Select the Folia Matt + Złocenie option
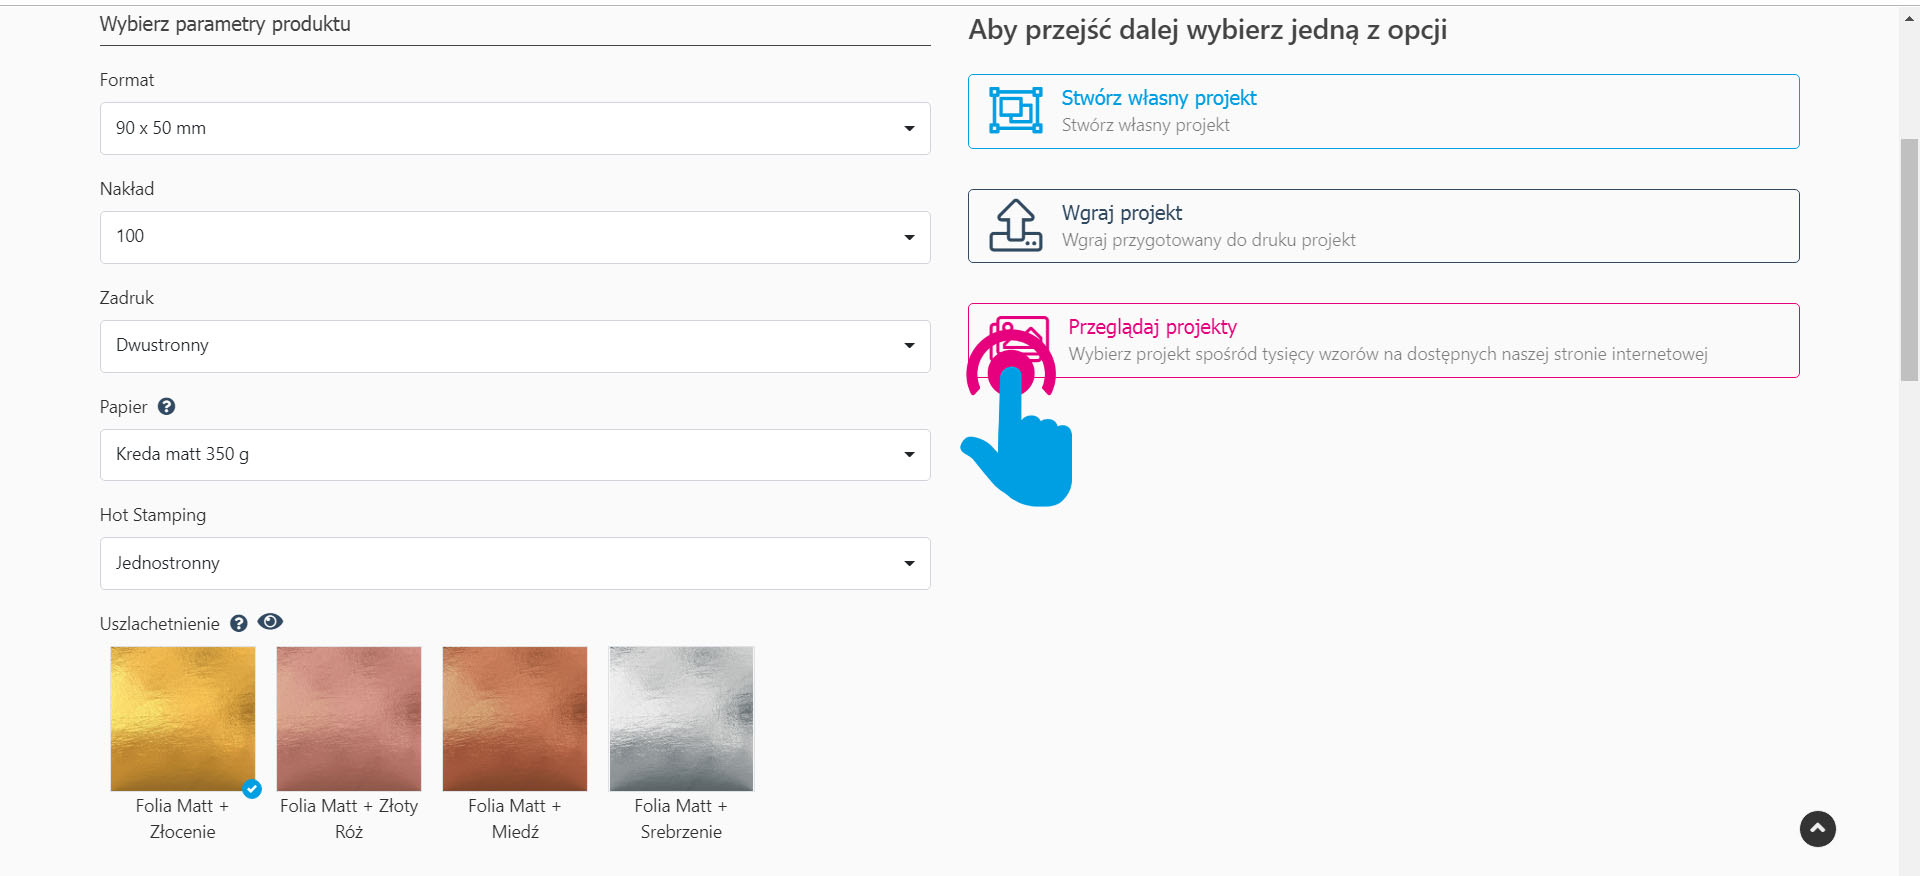Viewport: 1920px width, 876px height. point(183,718)
